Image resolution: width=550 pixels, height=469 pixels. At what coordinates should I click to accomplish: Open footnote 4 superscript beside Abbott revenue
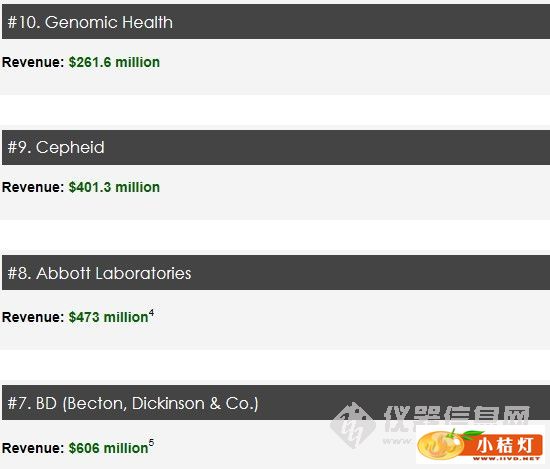click(x=151, y=313)
